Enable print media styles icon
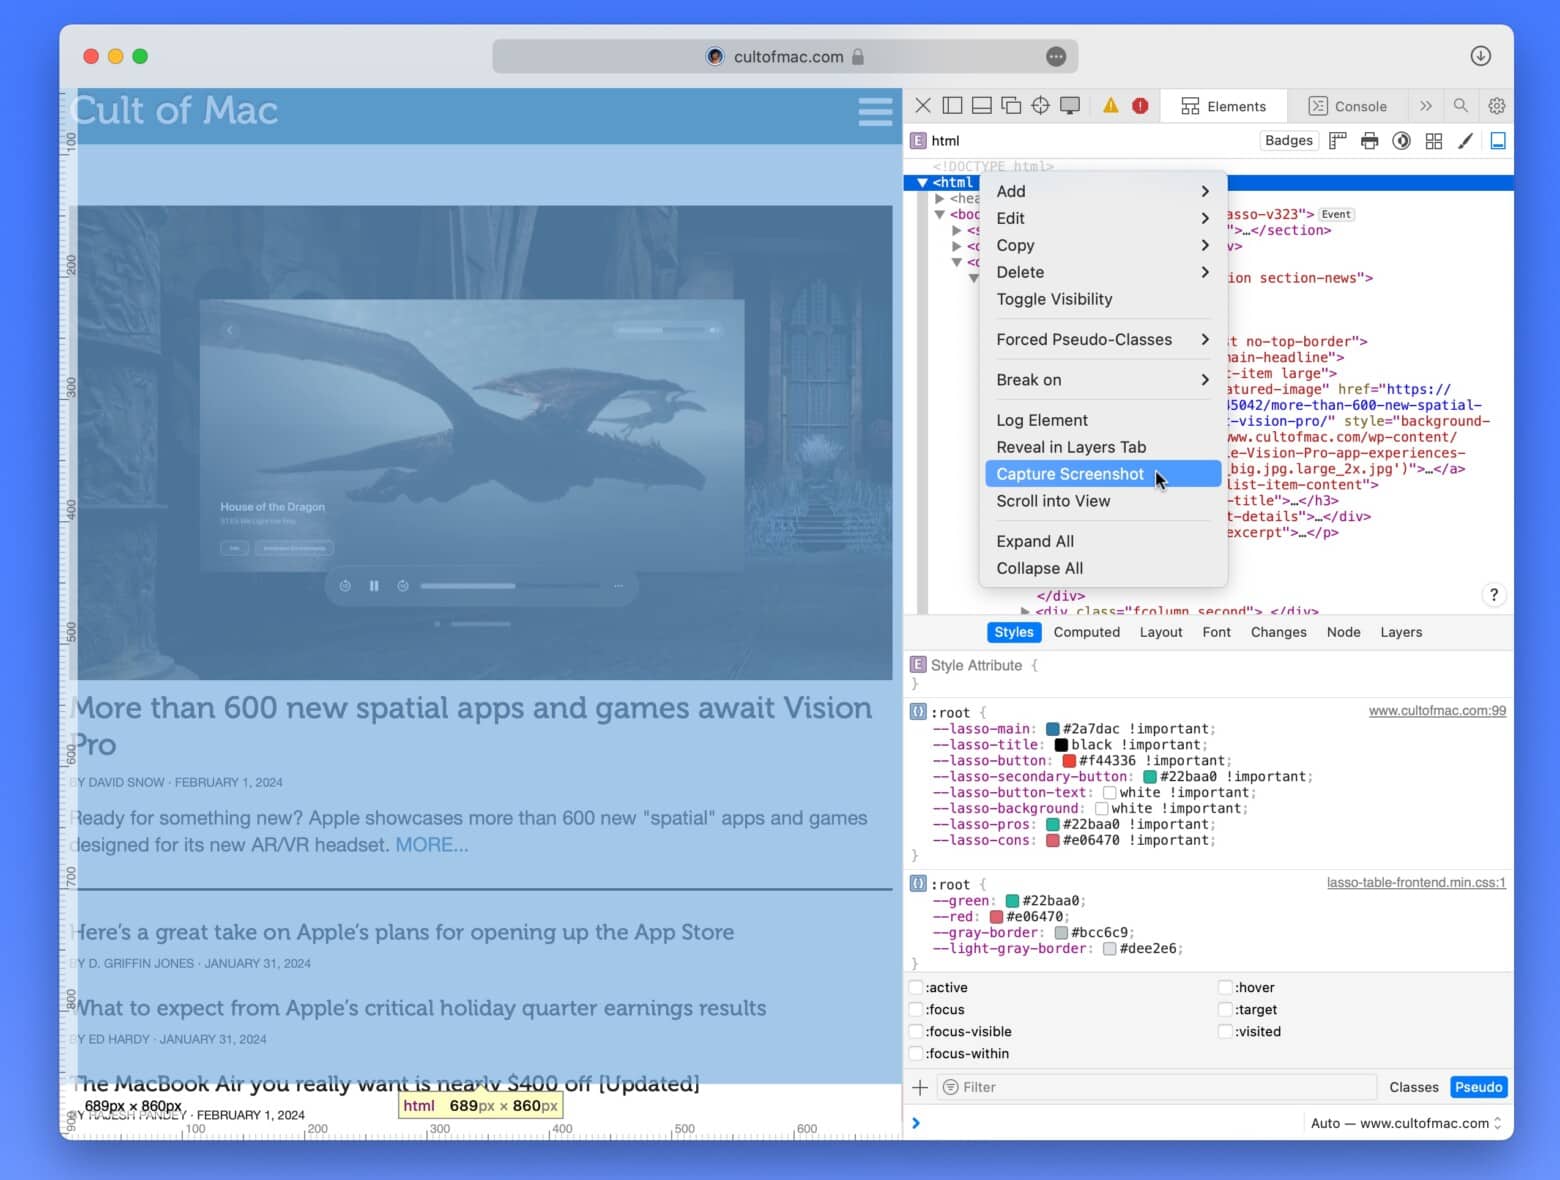Image resolution: width=1560 pixels, height=1180 pixels. coord(1370,141)
